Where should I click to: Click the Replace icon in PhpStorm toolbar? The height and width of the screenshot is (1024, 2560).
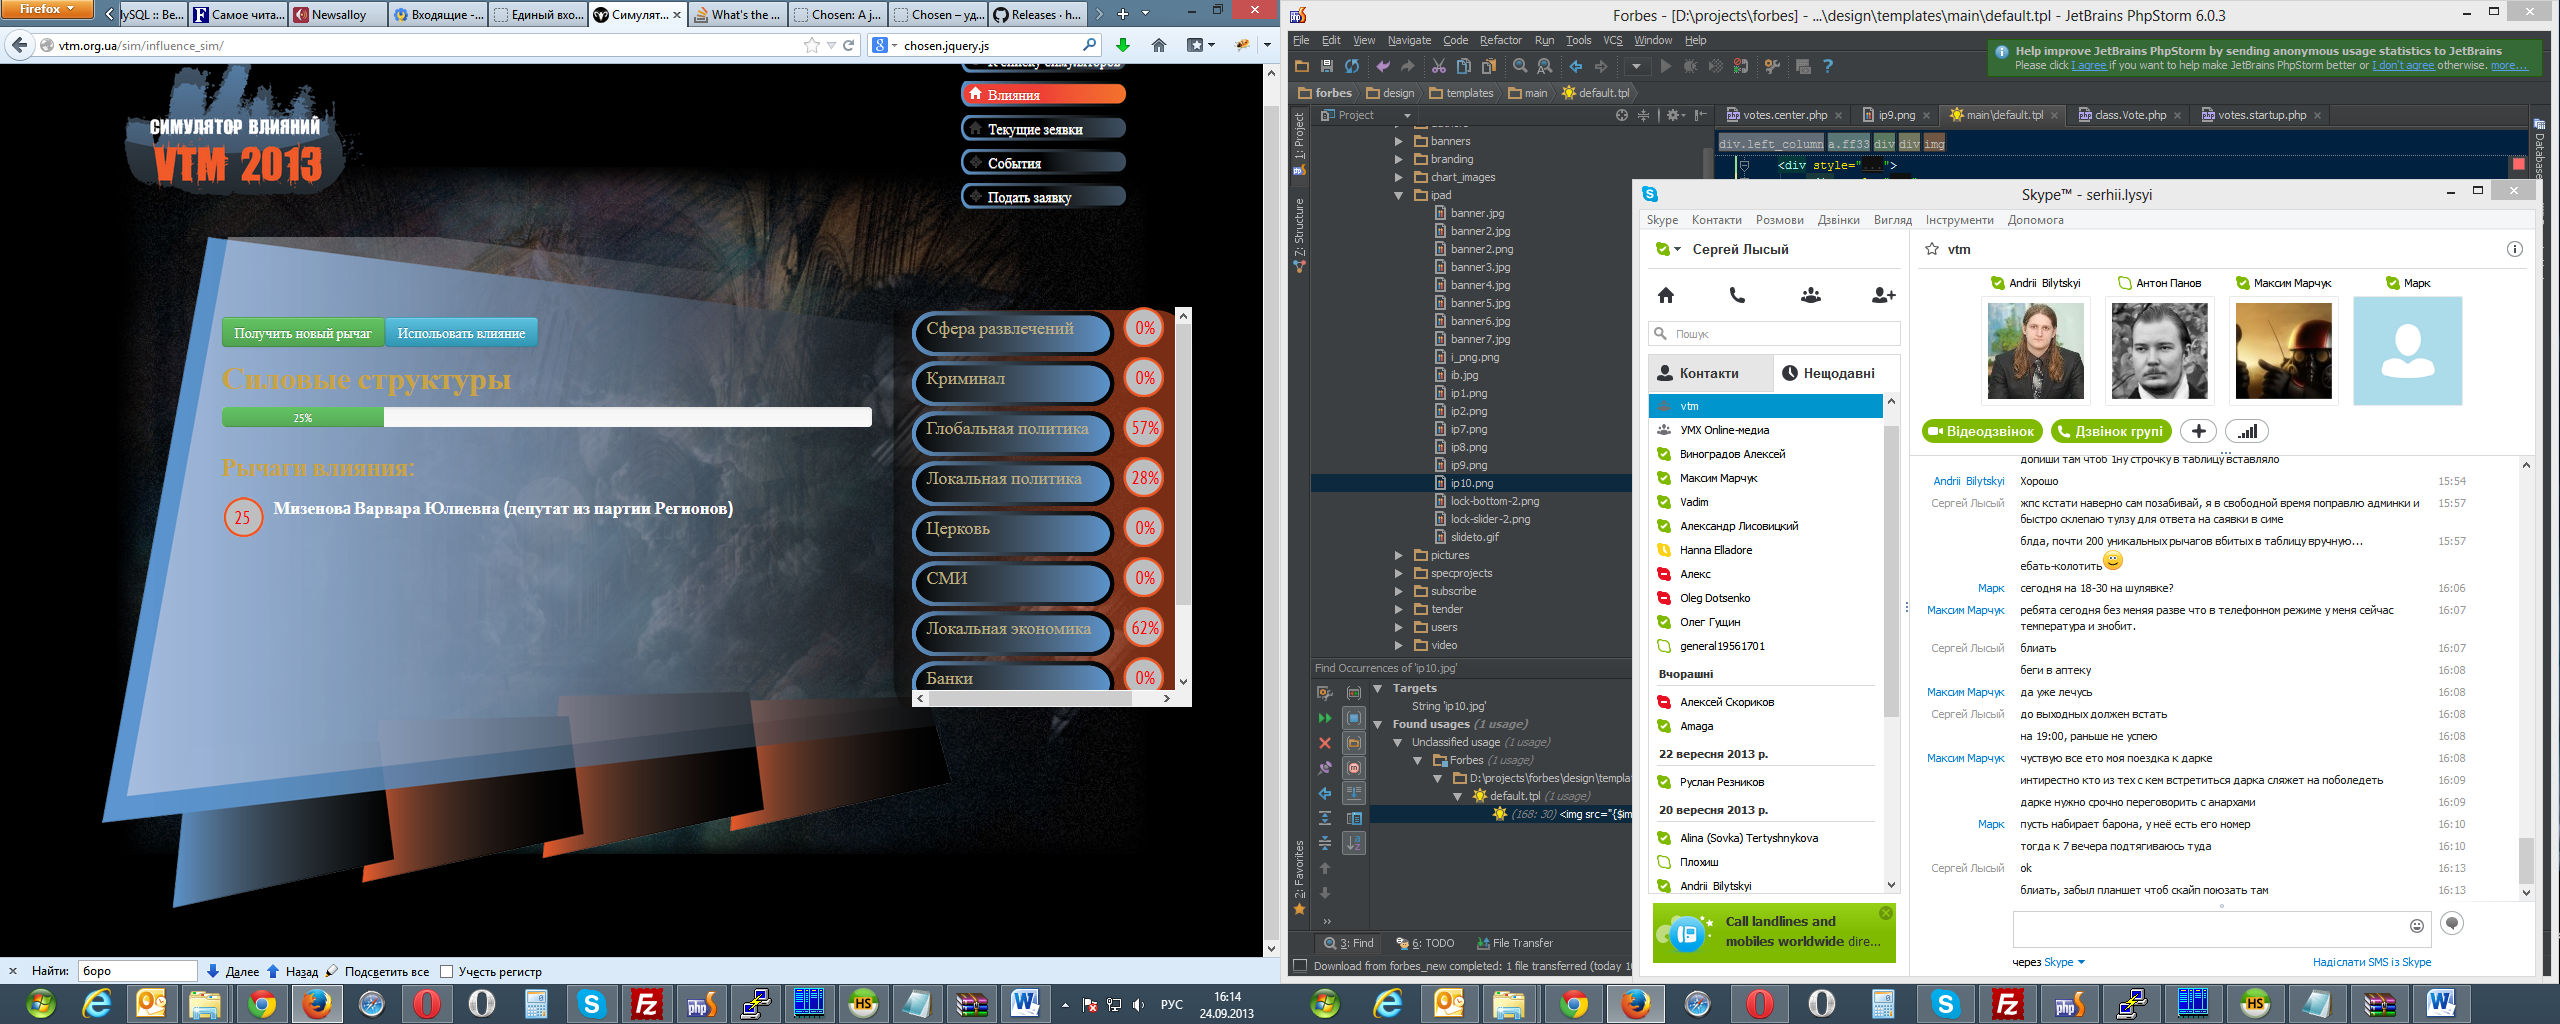(x=1545, y=66)
